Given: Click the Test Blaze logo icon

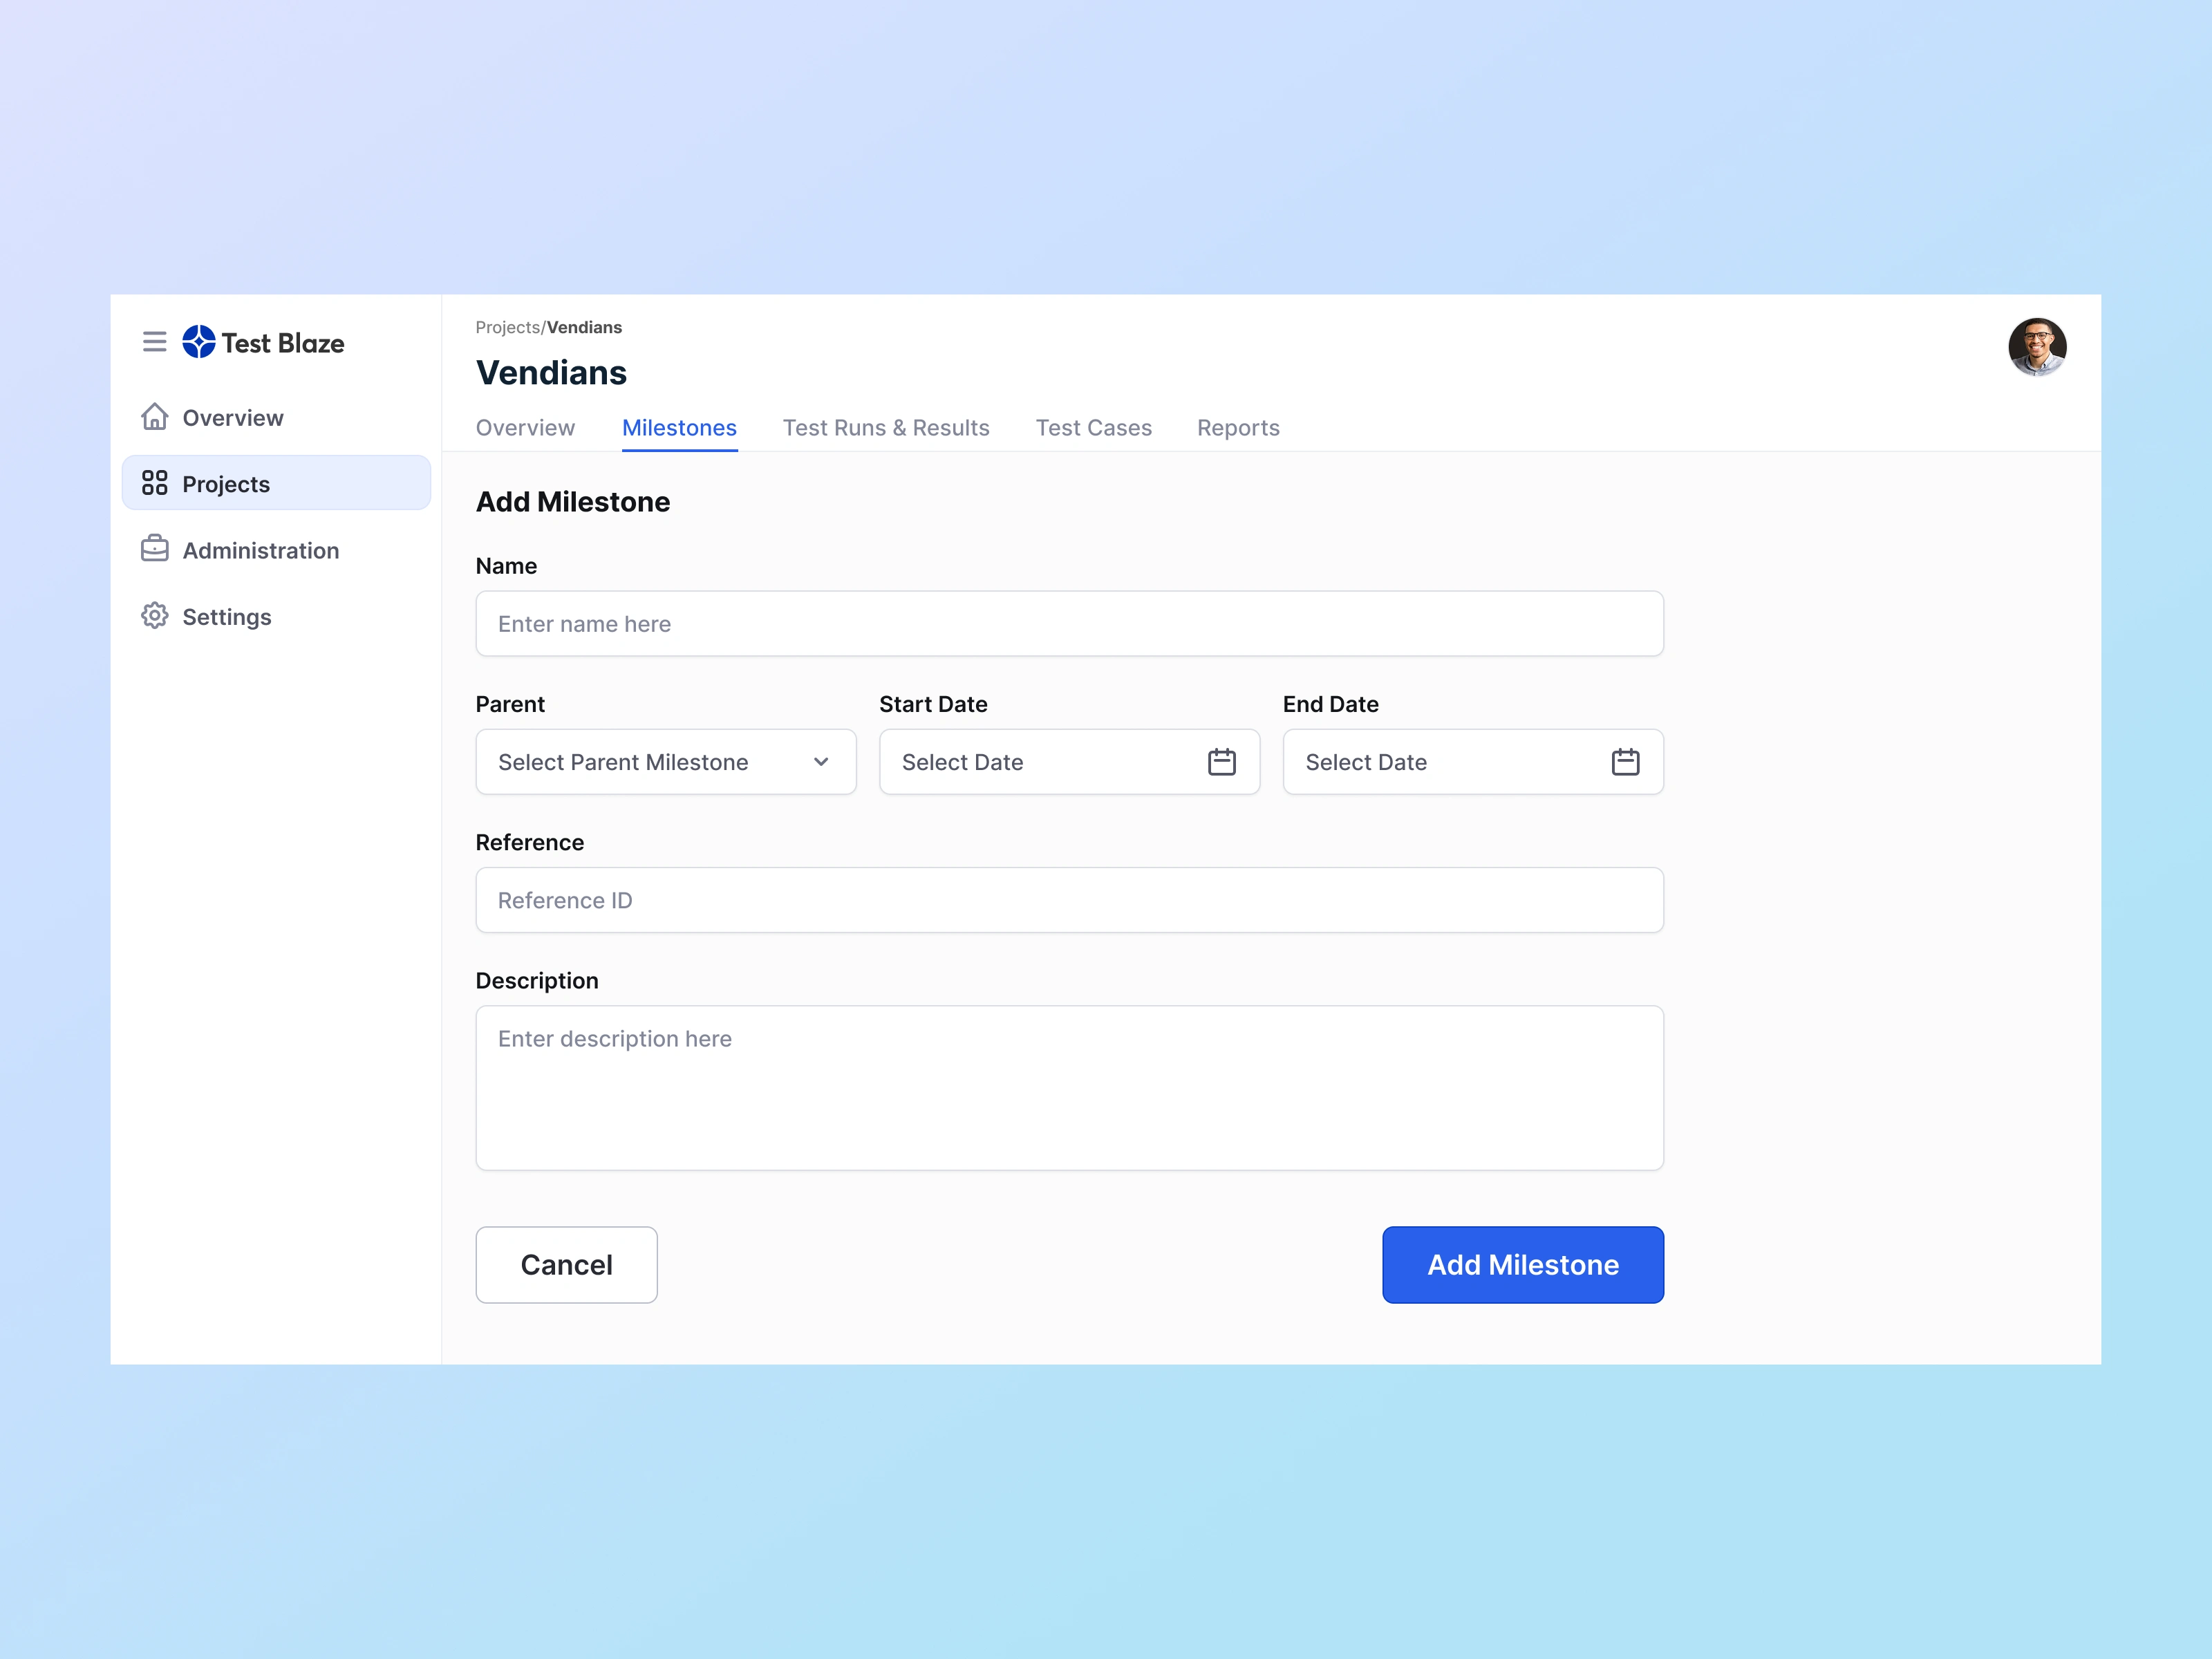Looking at the screenshot, I should (199, 342).
